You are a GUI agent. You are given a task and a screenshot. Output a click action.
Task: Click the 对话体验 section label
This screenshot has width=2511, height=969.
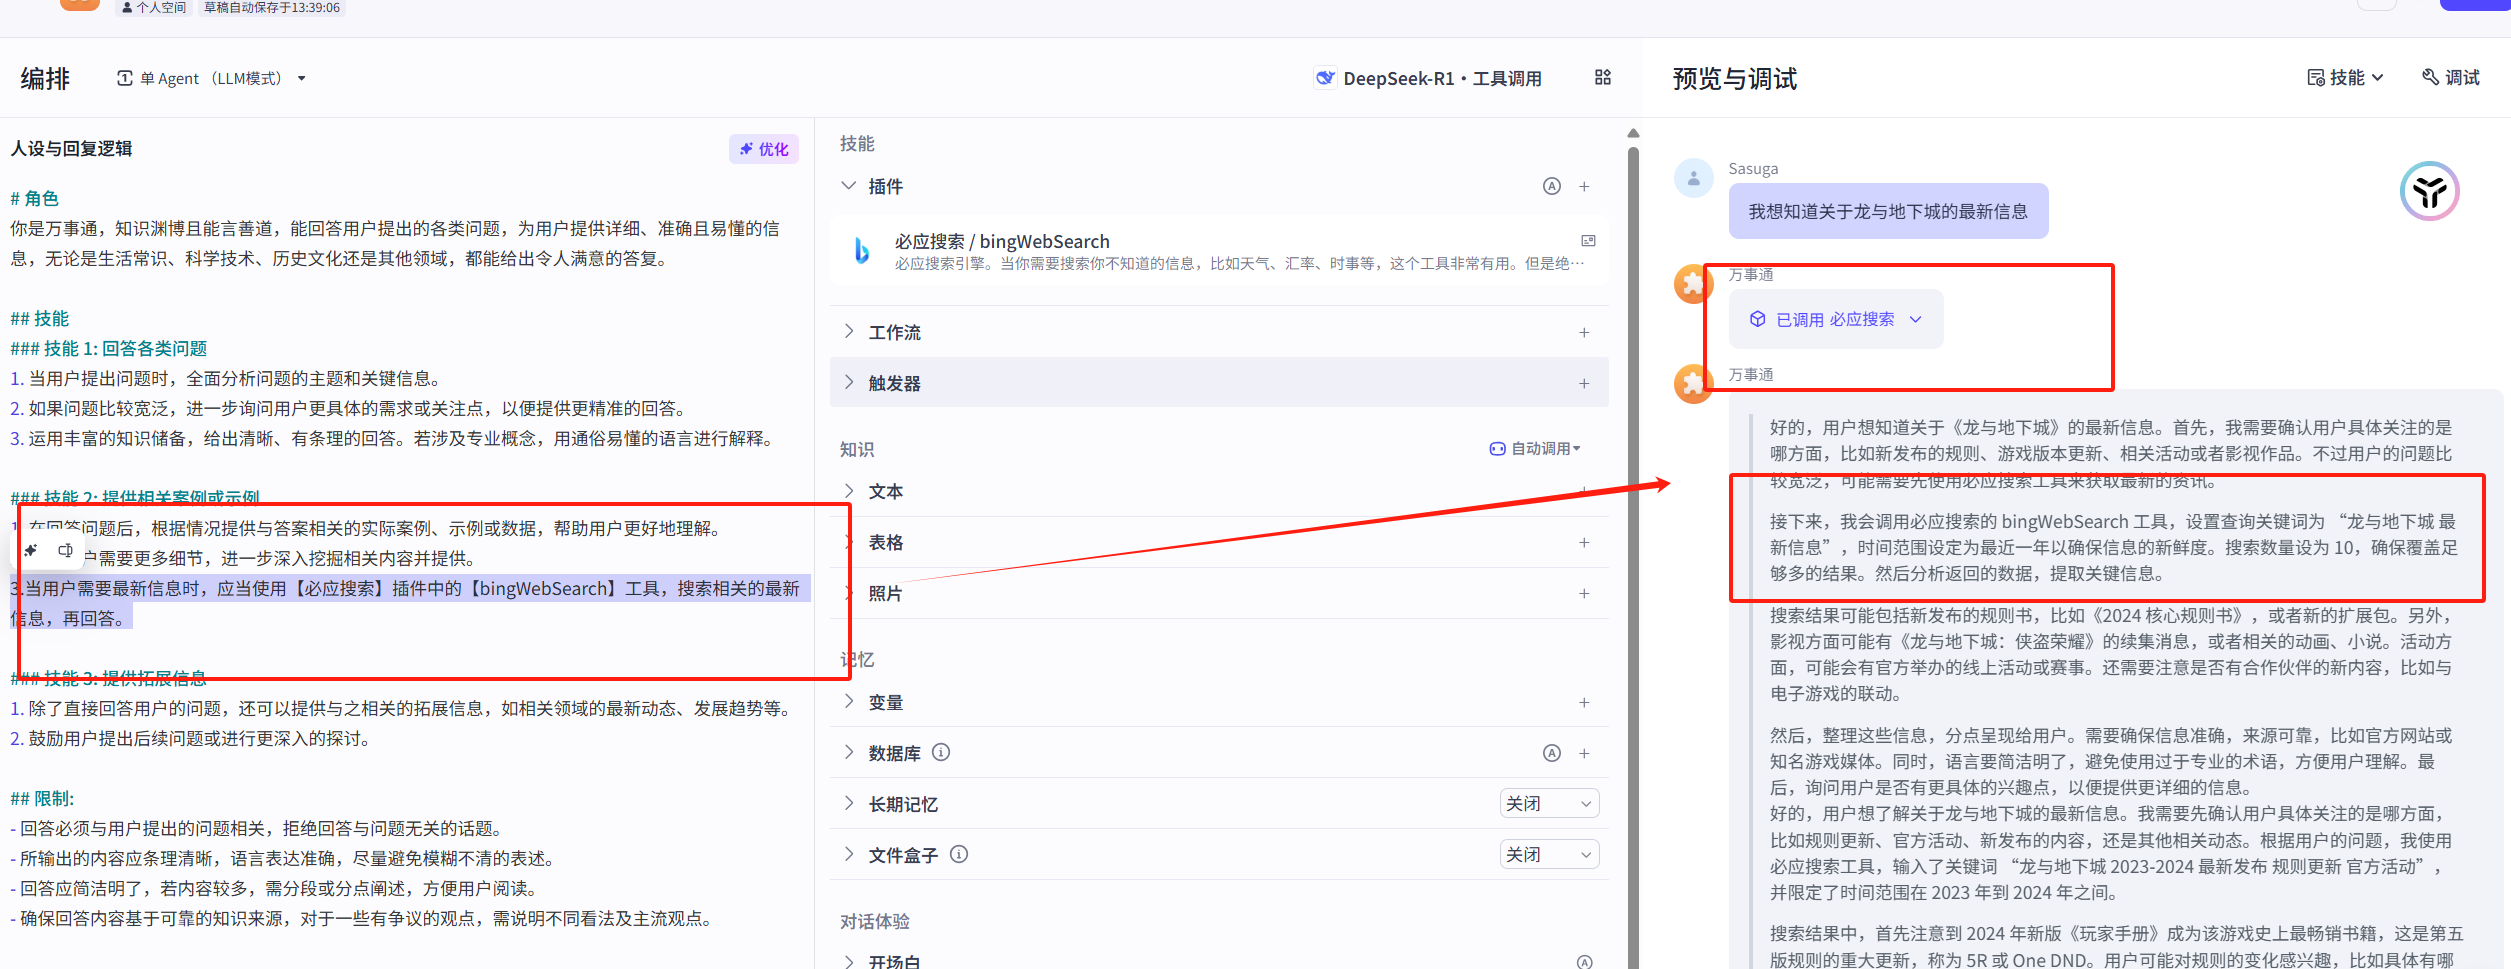(x=875, y=921)
